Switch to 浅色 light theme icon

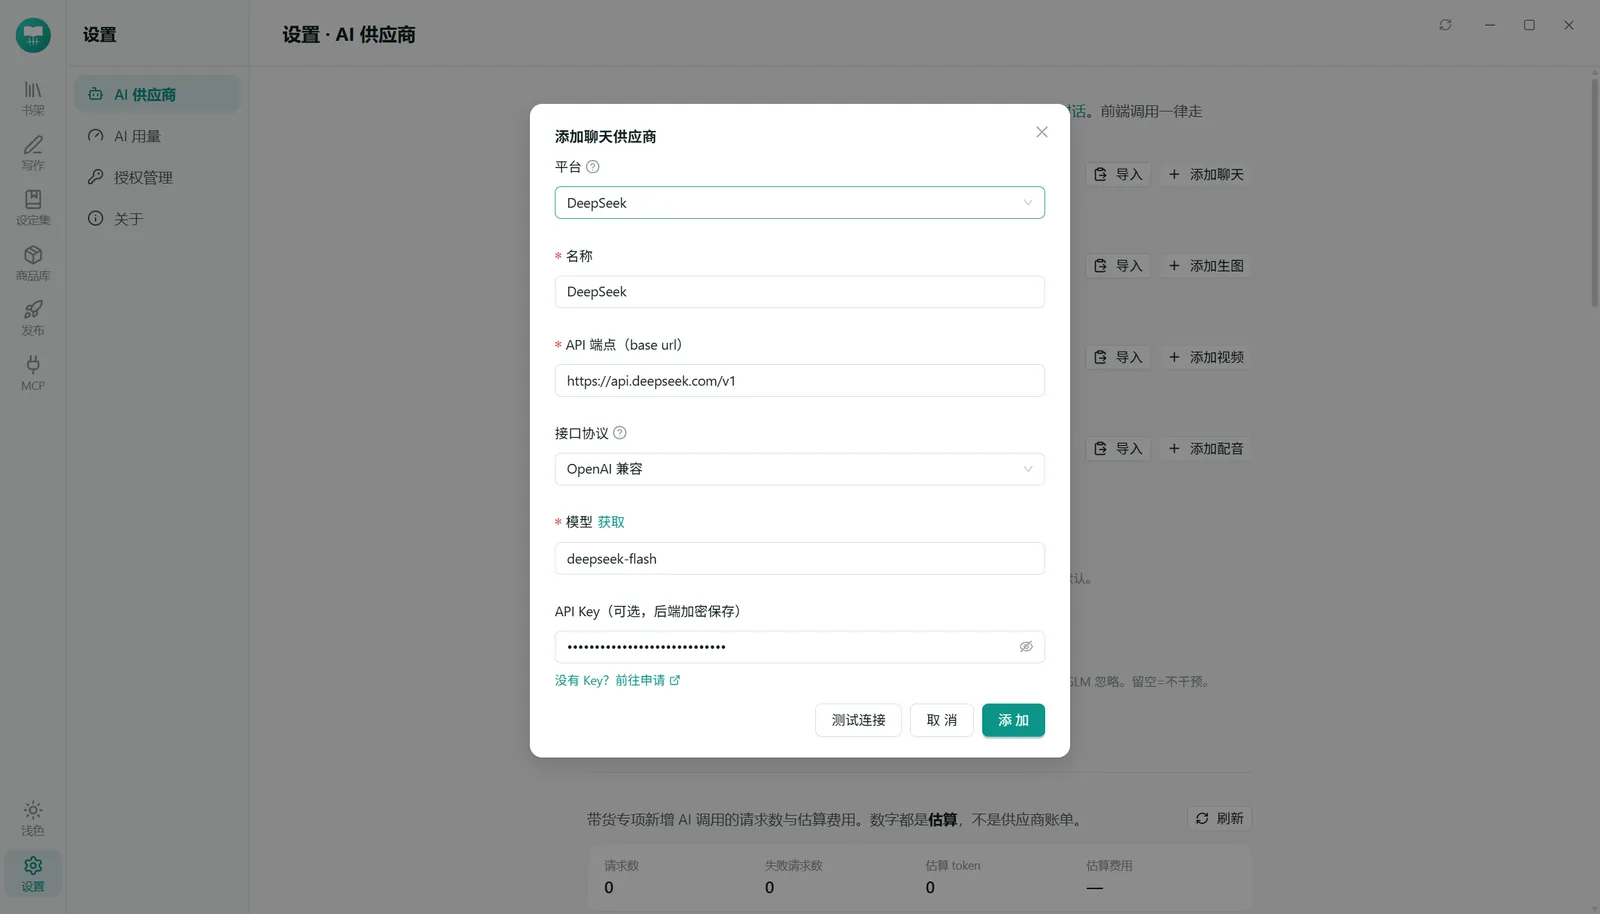tap(33, 818)
